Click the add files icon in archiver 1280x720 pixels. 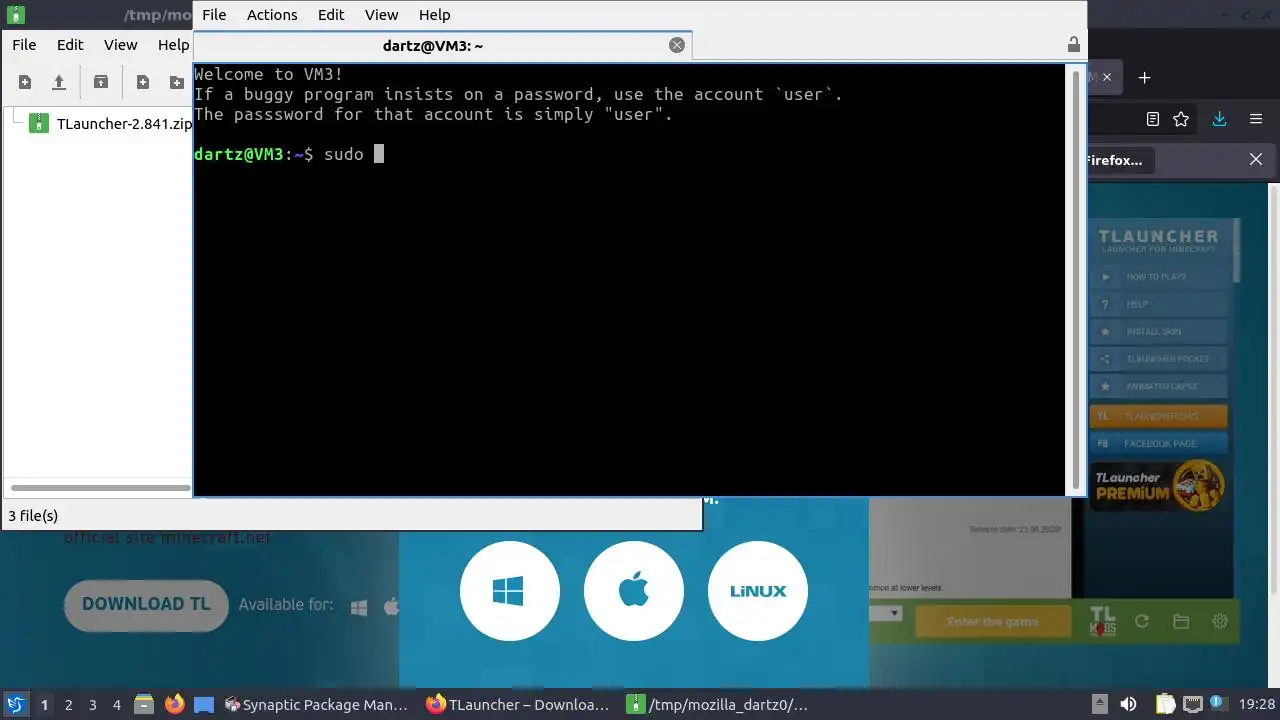143,82
